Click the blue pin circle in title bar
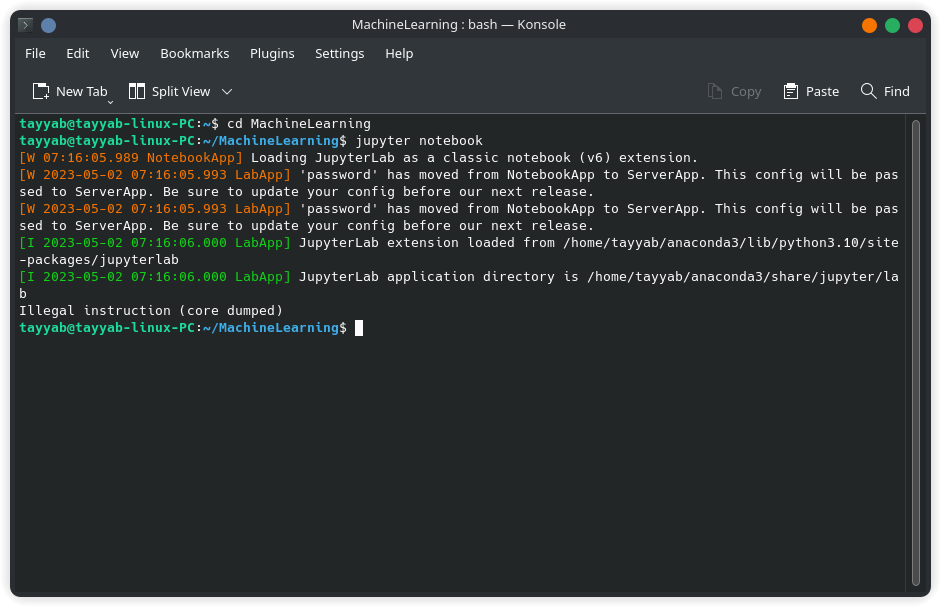This screenshot has width=941, height=607. (x=49, y=25)
